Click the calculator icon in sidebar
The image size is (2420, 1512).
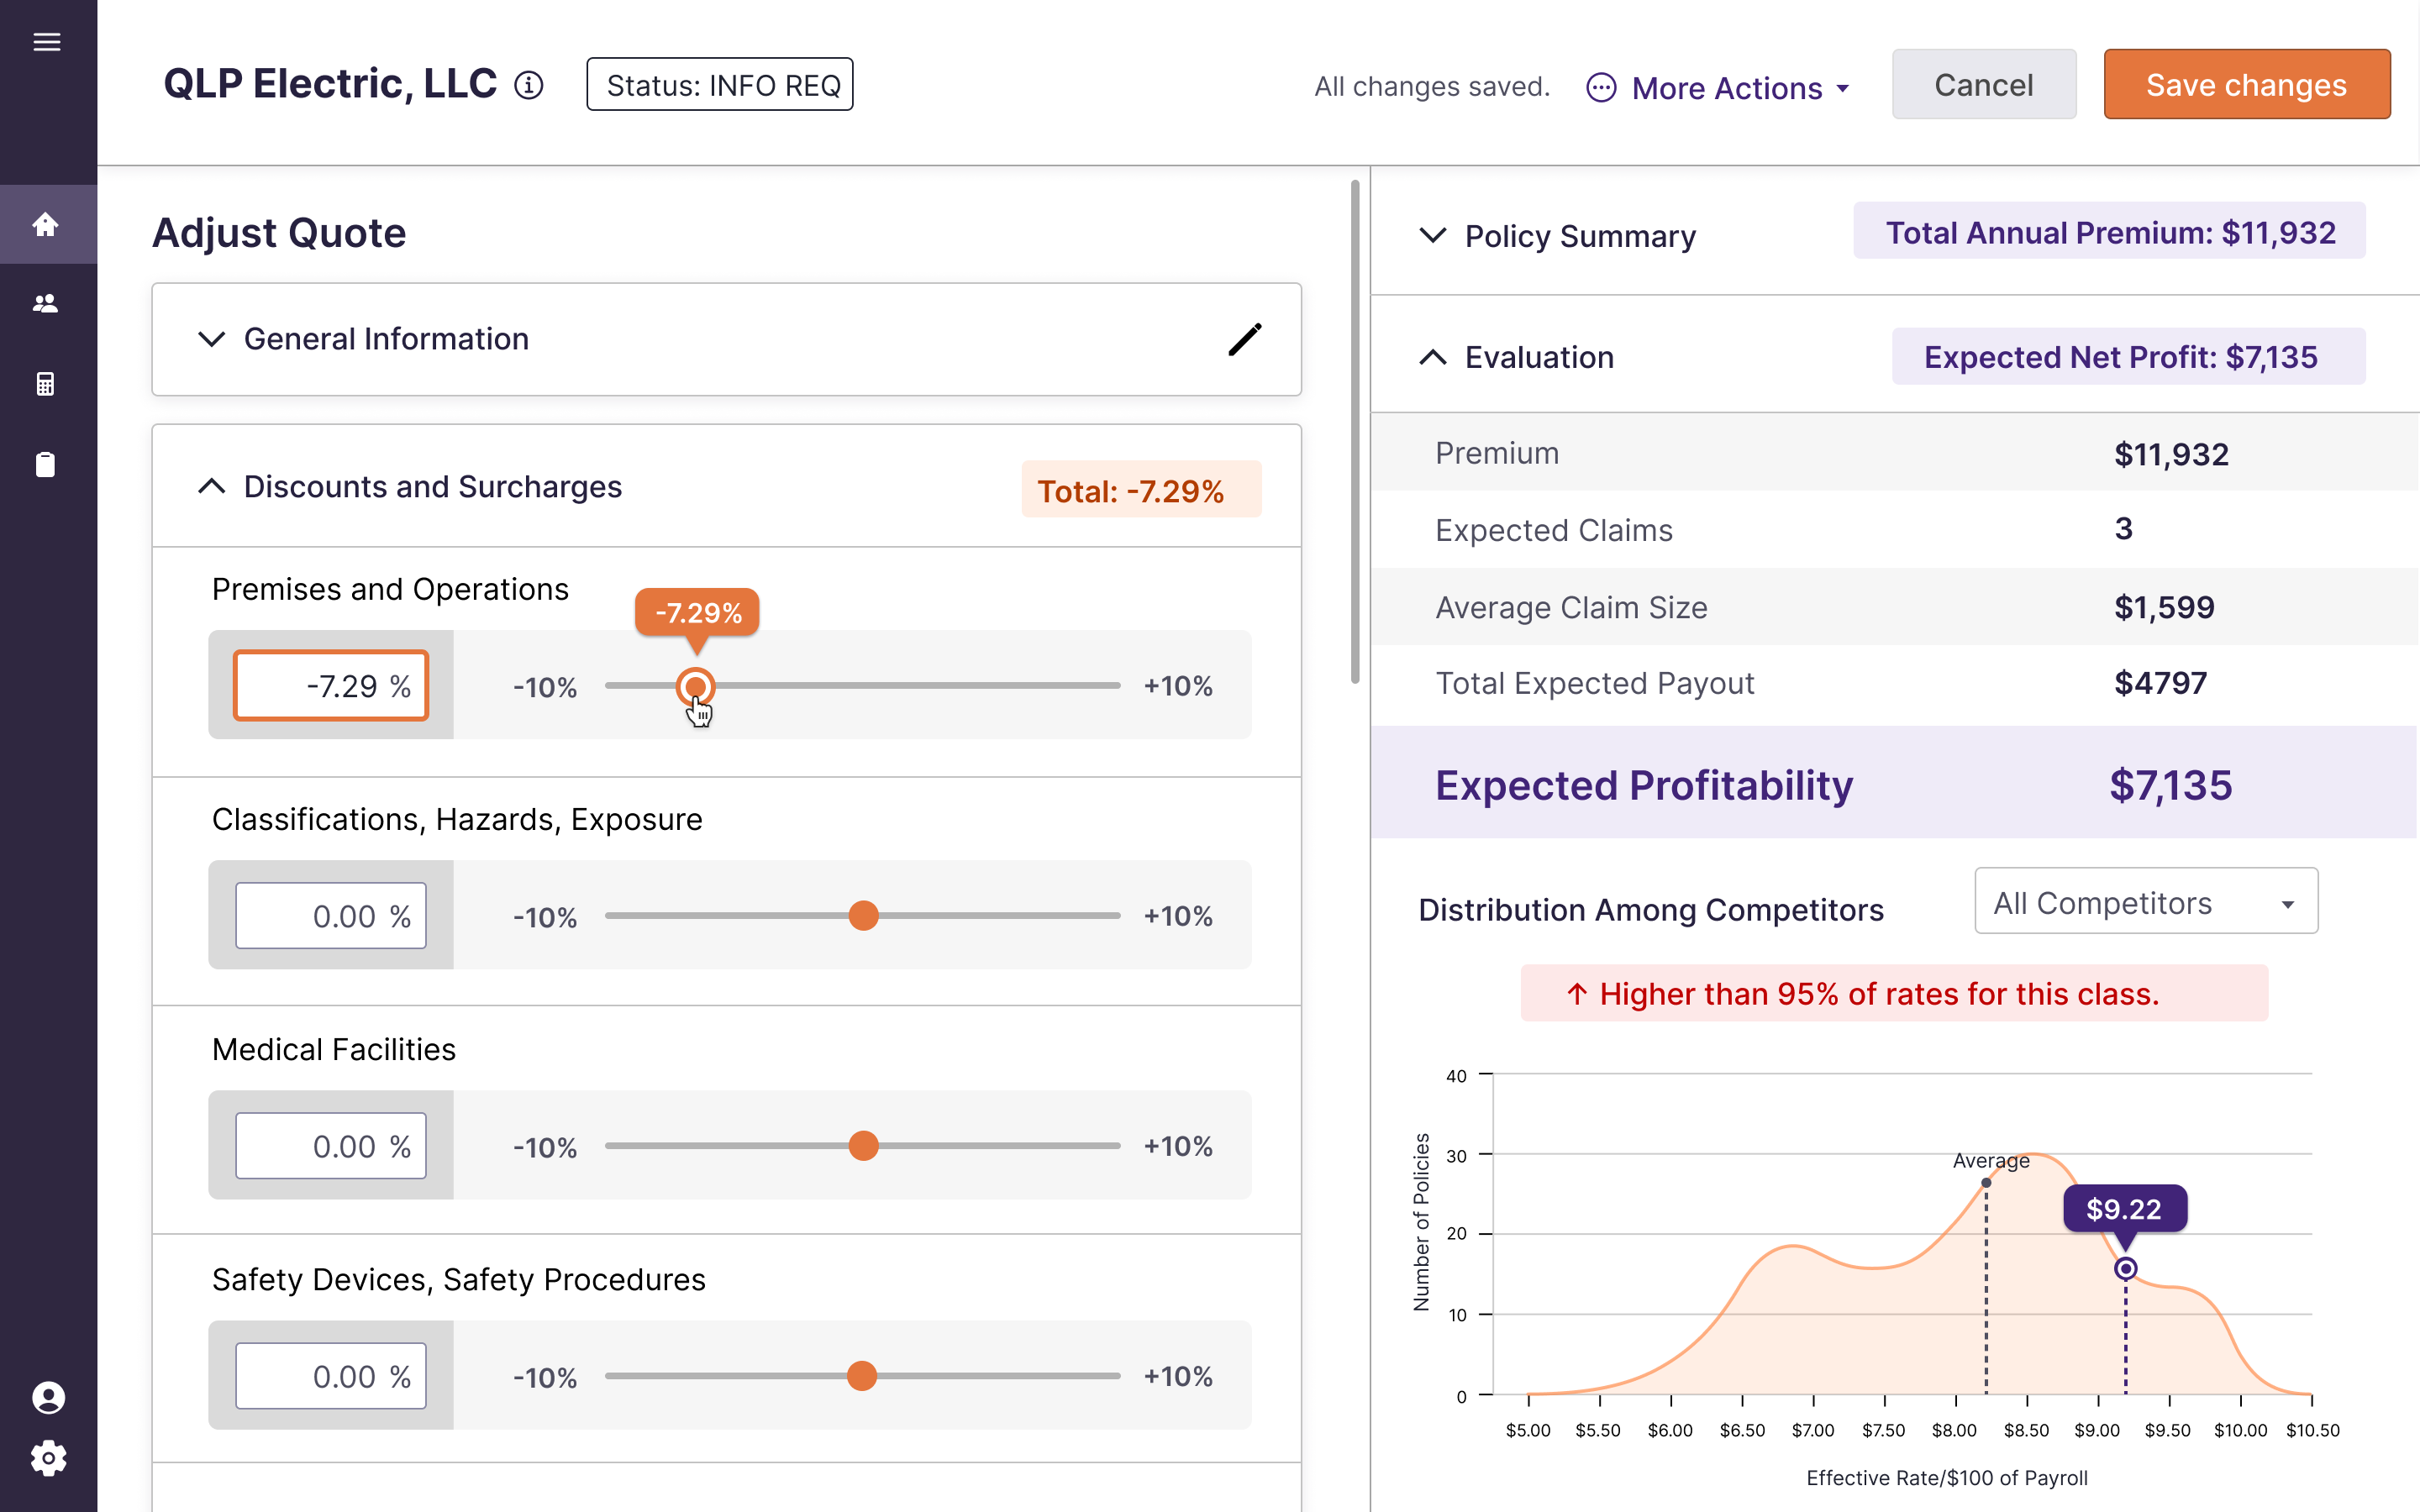(x=46, y=384)
